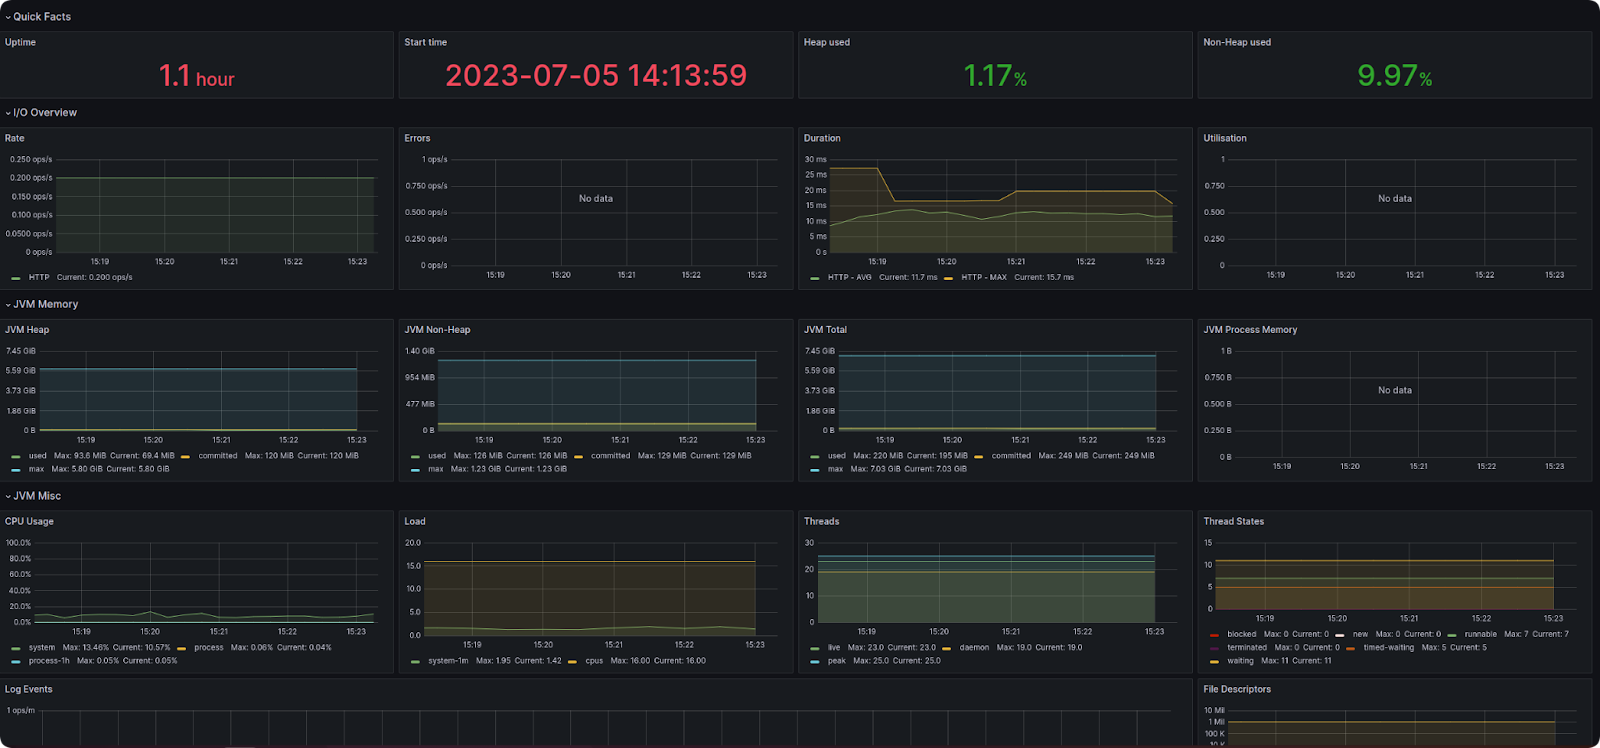Collapse the JVM Memory row chevron
The width and height of the screenshot is (1600, 748).
click(x=8, y=305)
